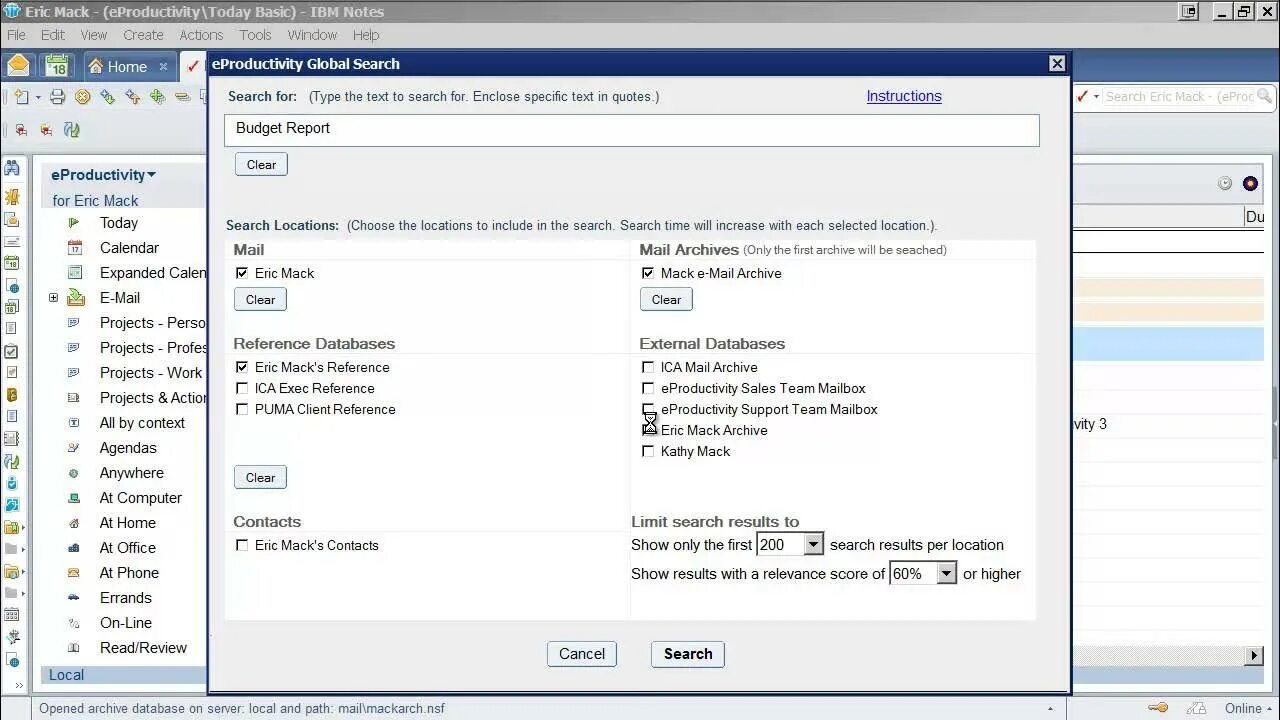This screenshot has width=1280, height=720.
Task: Click the calendar icon beside Calendar entry
Action: pos(74,248)
